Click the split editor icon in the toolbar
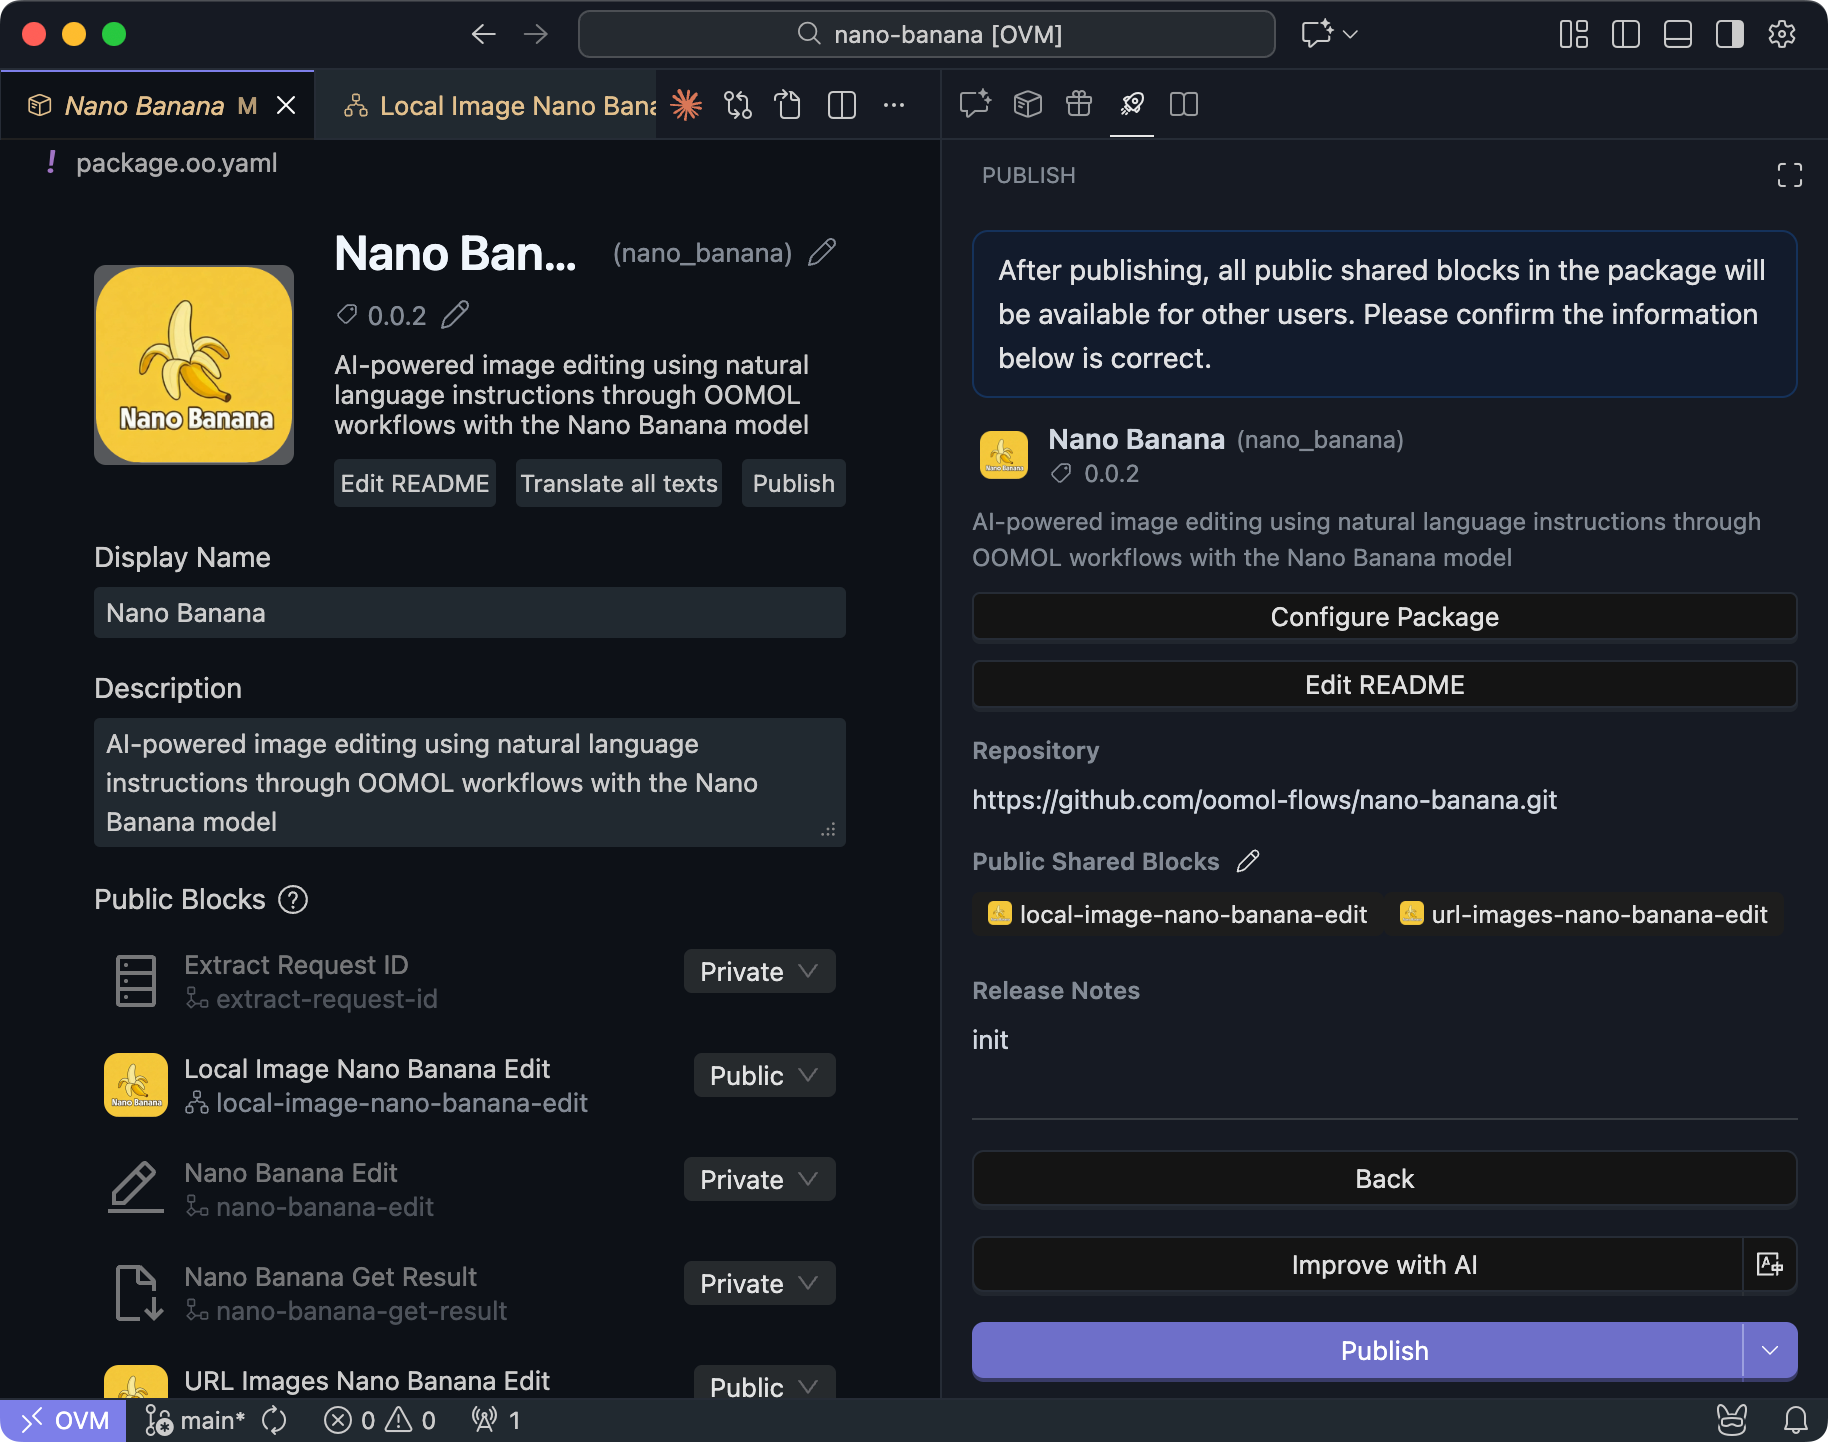The width and height of the screenshot is (1828, 1442). [x=841, y=105]
